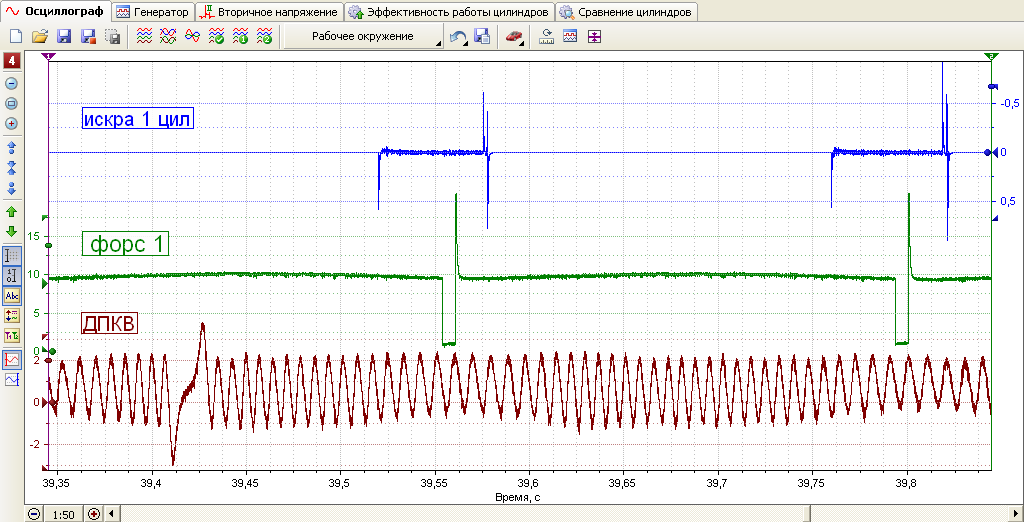This screenshot has width=1024, height=522.
Task: Click the red car icon
Action: point(513,37)
